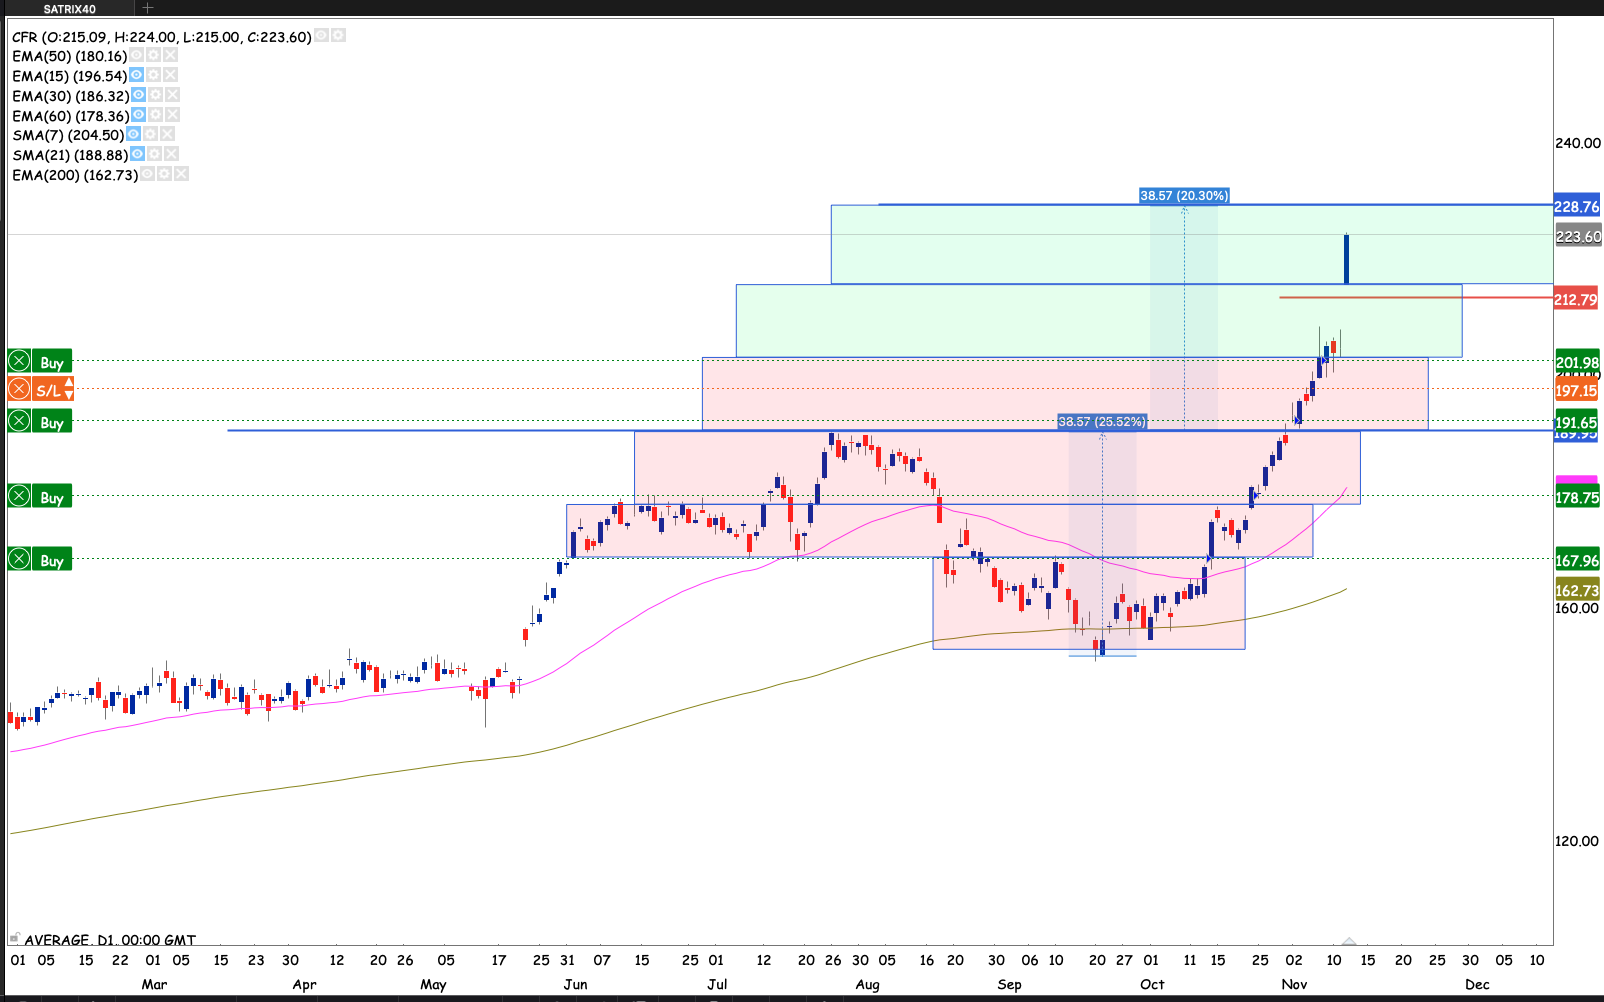Toggle visibility of the EMA(15) indicator
The height and width of the screenshot is (1002, 1604).
(x=137, y=75)
